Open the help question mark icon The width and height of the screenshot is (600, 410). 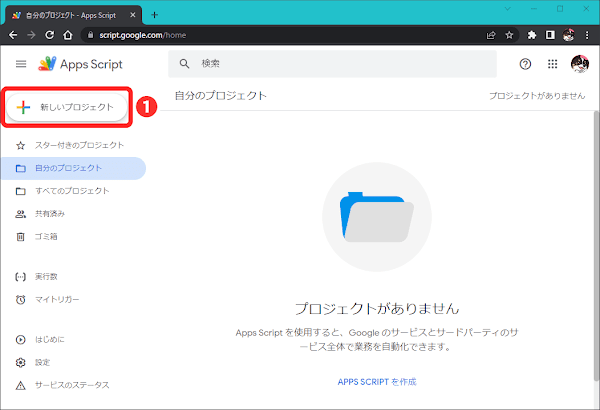525,64
